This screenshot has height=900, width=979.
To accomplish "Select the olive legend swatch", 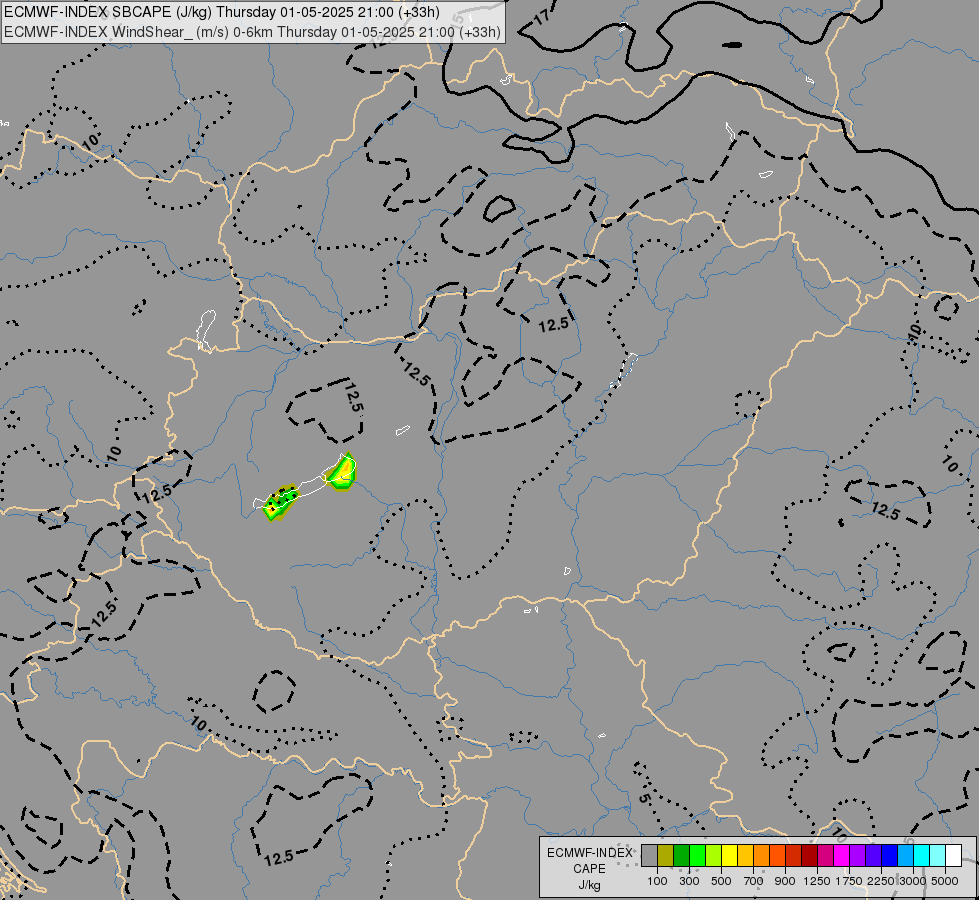I will [666, 856].
